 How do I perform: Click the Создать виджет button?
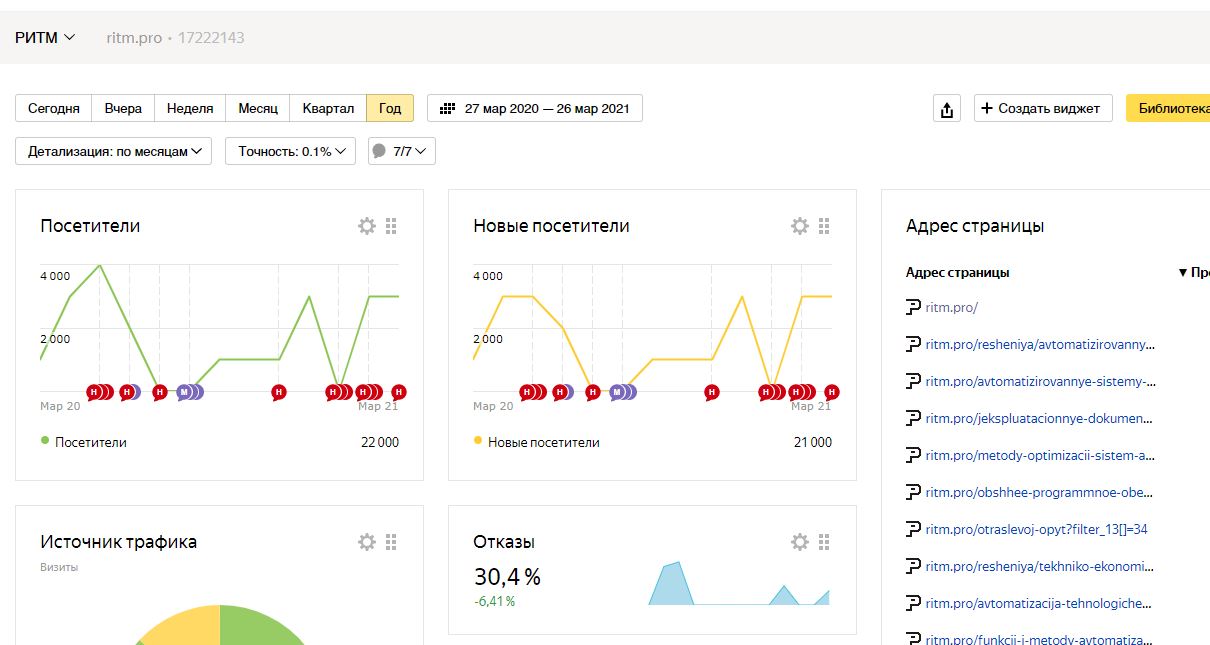tap(1043, 108)
